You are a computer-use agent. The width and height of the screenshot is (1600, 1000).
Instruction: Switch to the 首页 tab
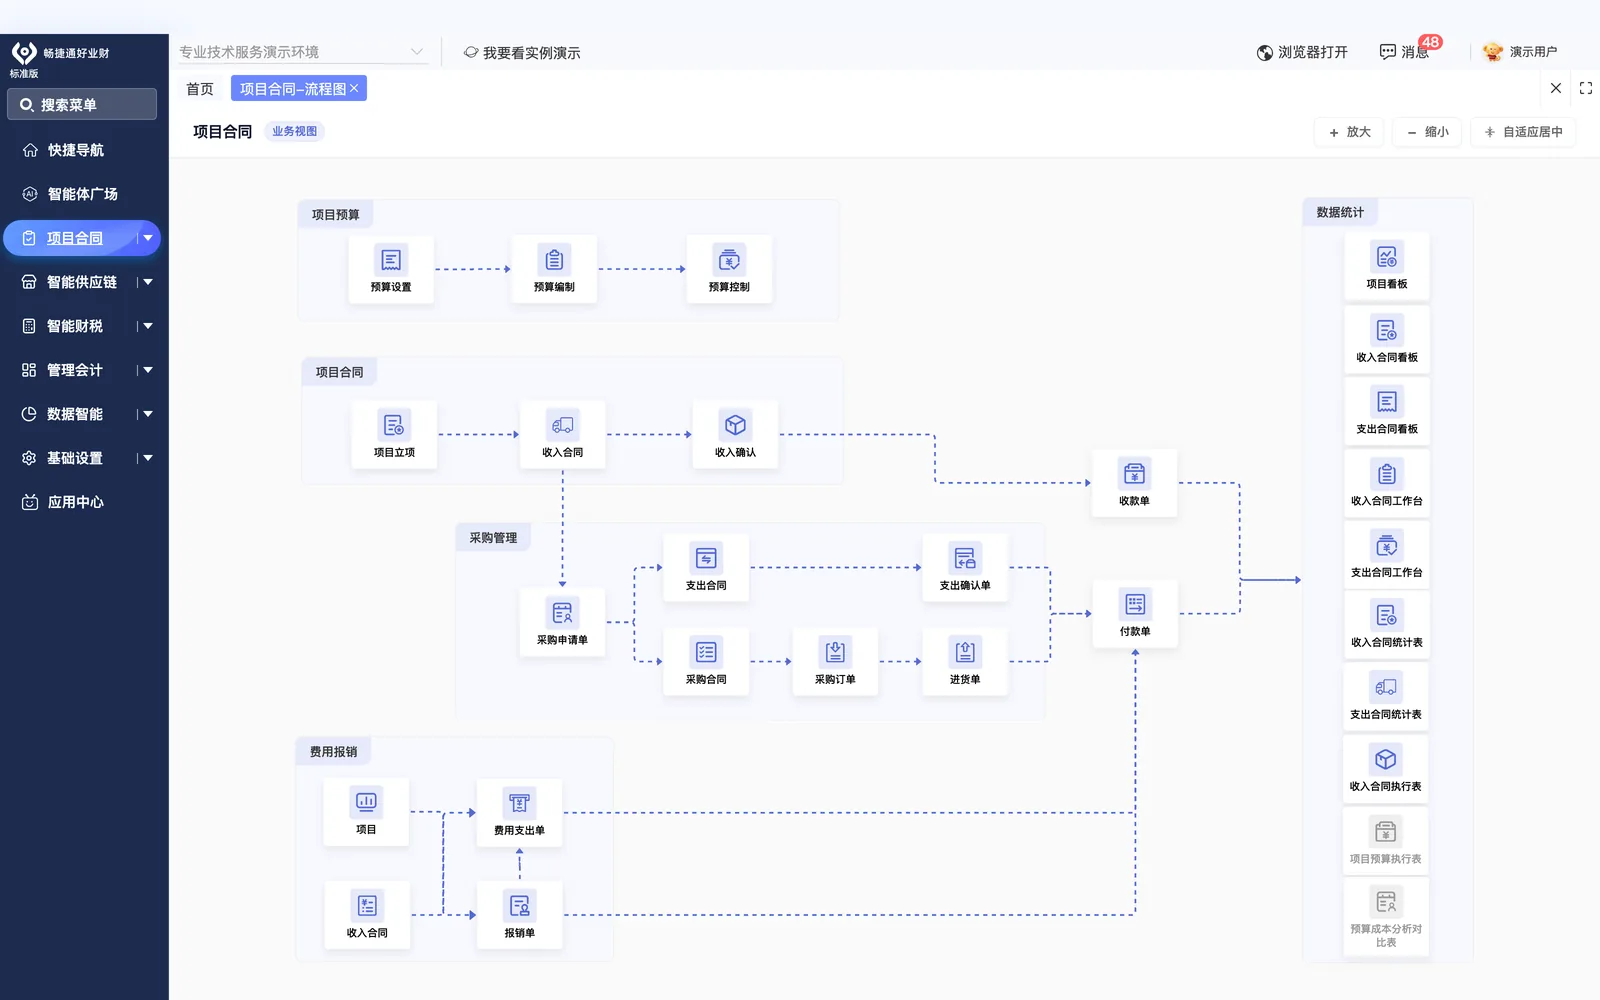(200, 89)
